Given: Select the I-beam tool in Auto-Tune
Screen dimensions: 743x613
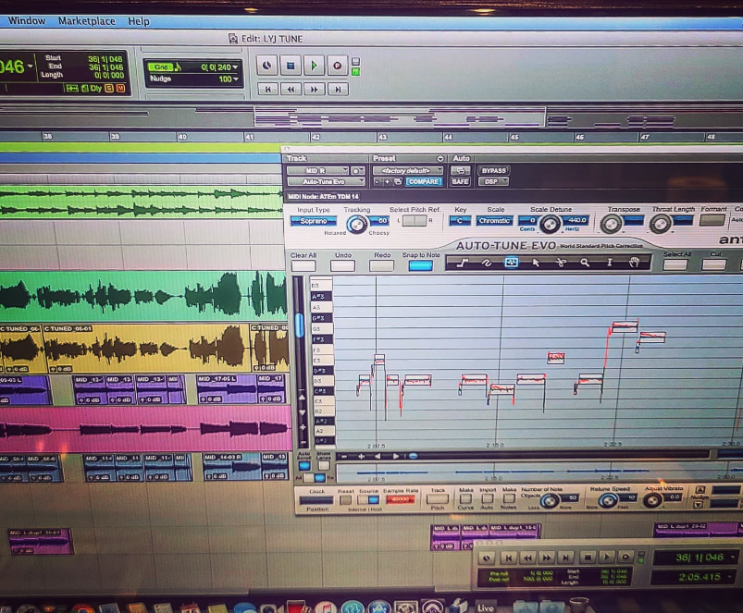Looking at the screenshot, I should 610,262.
